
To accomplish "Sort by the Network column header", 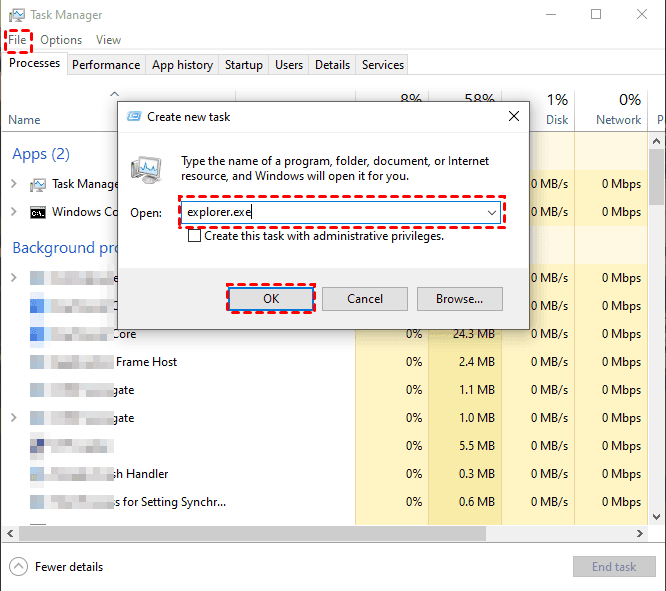I will coord(618,120).
